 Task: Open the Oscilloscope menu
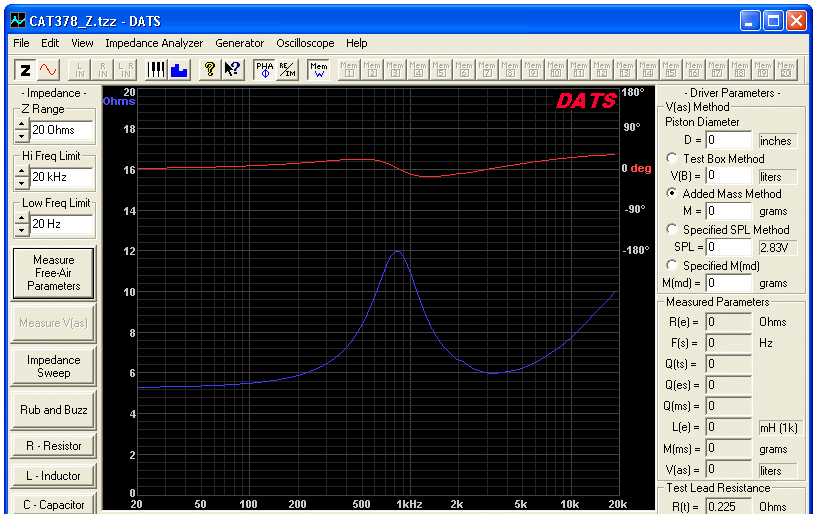[x=305, y=43]
